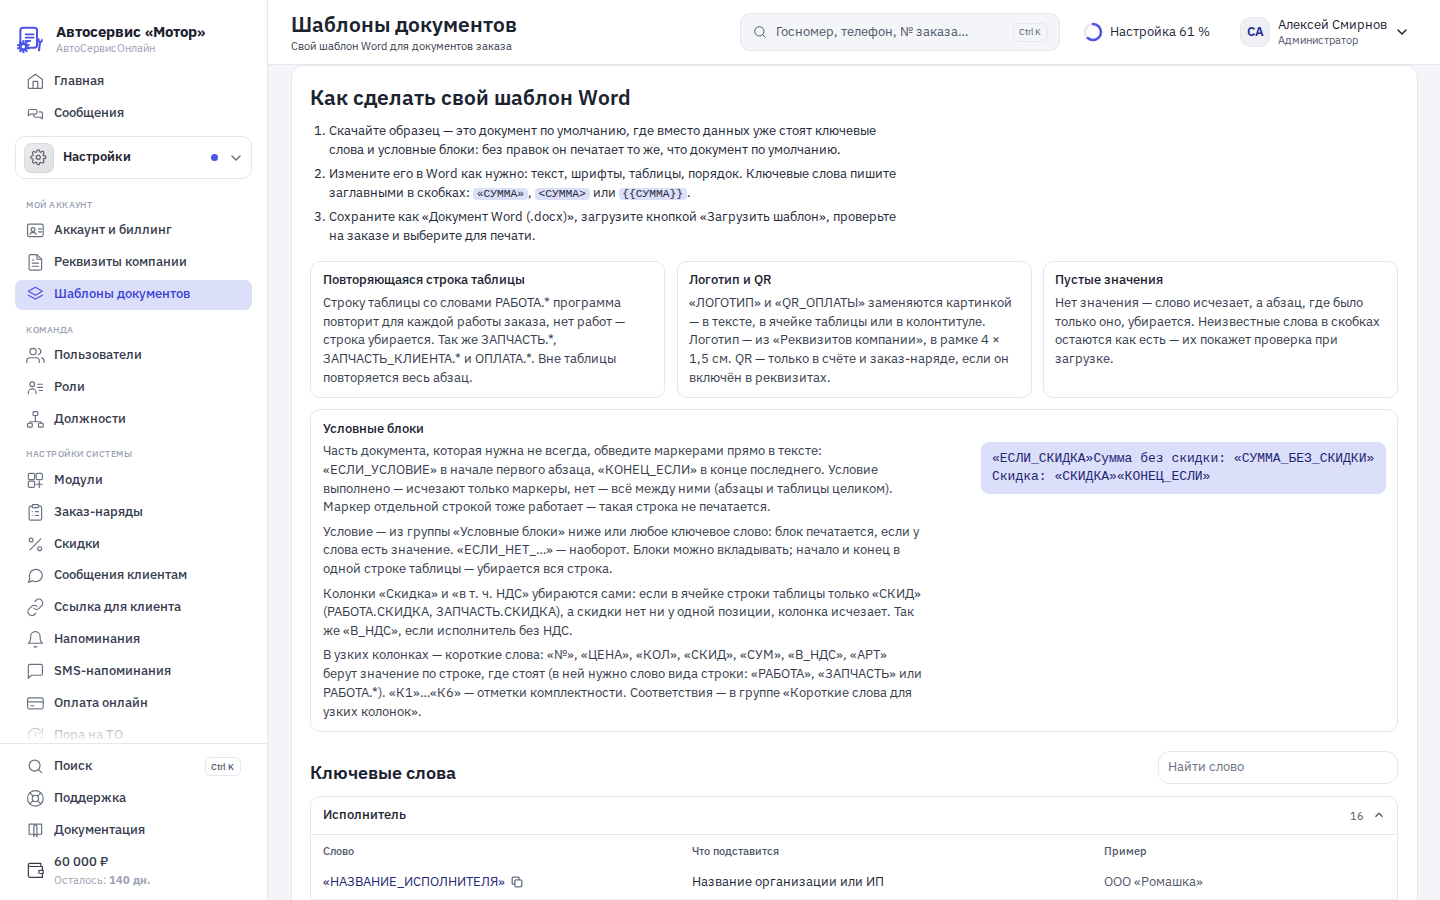
Task: Click the ЕСЛИ_СКИДКА code example block
Action: tap(1183, 467)
